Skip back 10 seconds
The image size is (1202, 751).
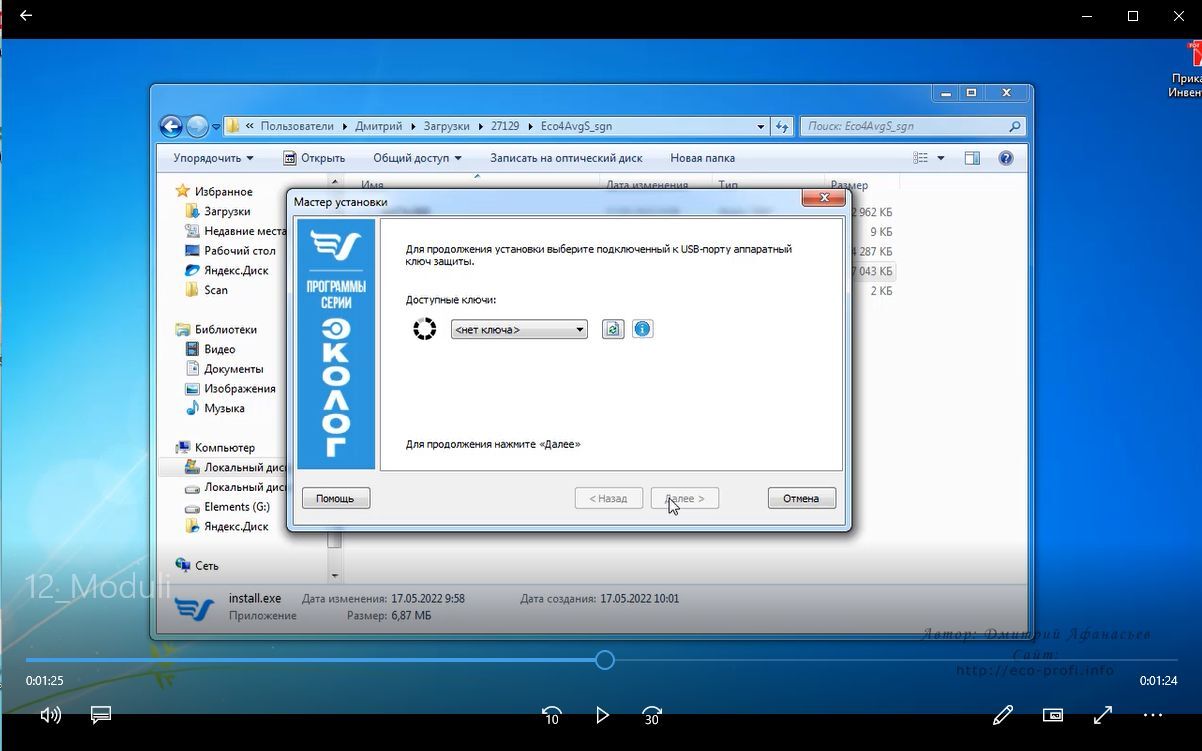click(551, 715)
